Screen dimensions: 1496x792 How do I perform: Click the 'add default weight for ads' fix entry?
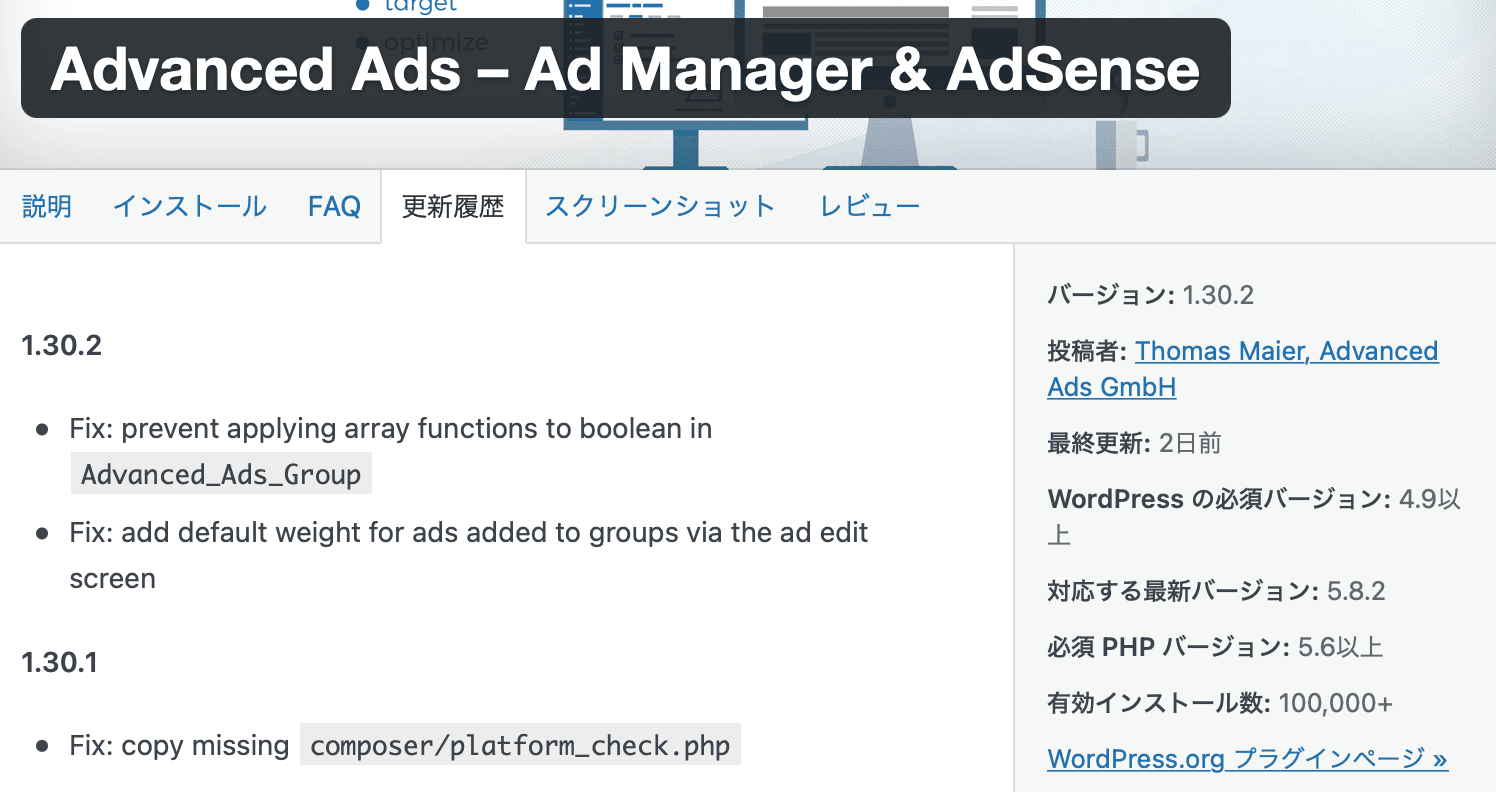(x=469, y=555)
